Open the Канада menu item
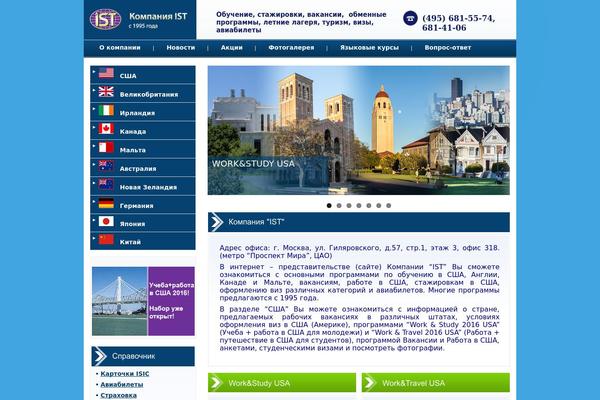 point(143,131)
